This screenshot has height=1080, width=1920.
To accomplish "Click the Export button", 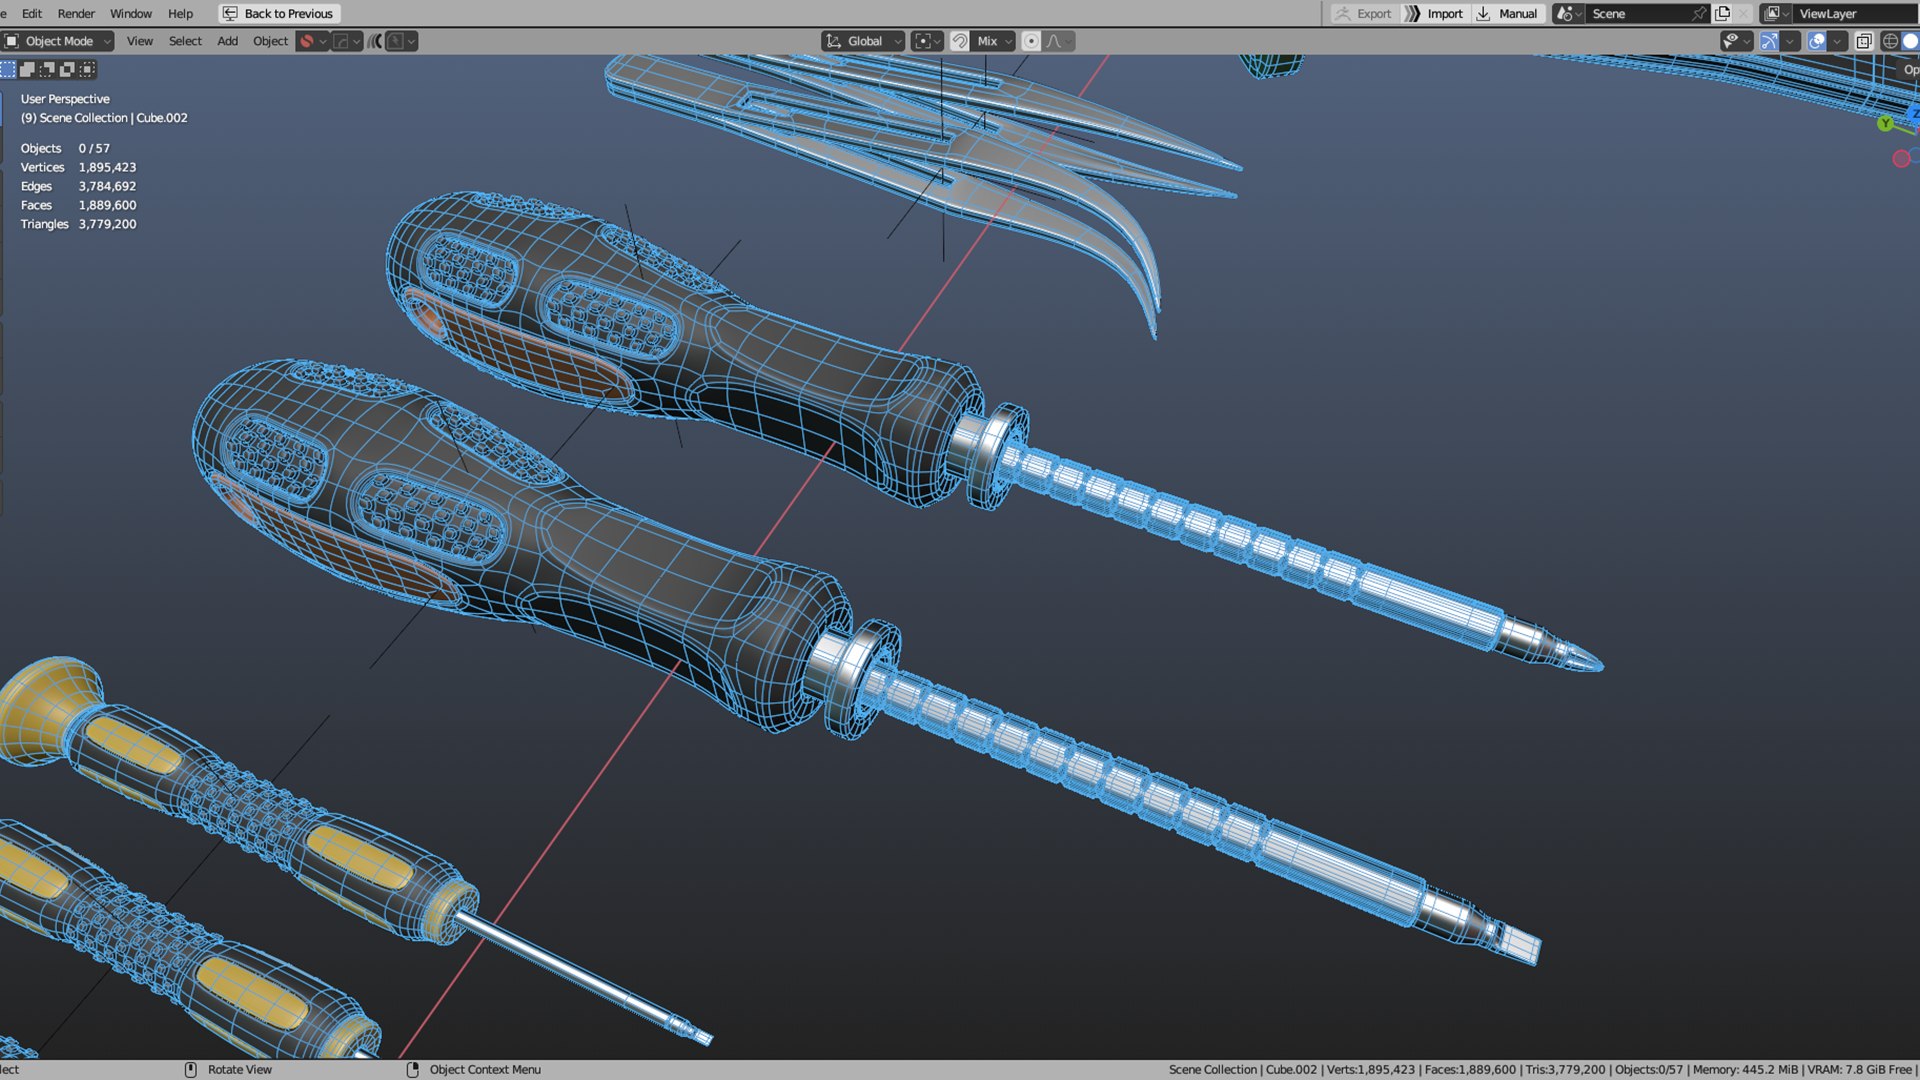I will (x=1363, y=13).
